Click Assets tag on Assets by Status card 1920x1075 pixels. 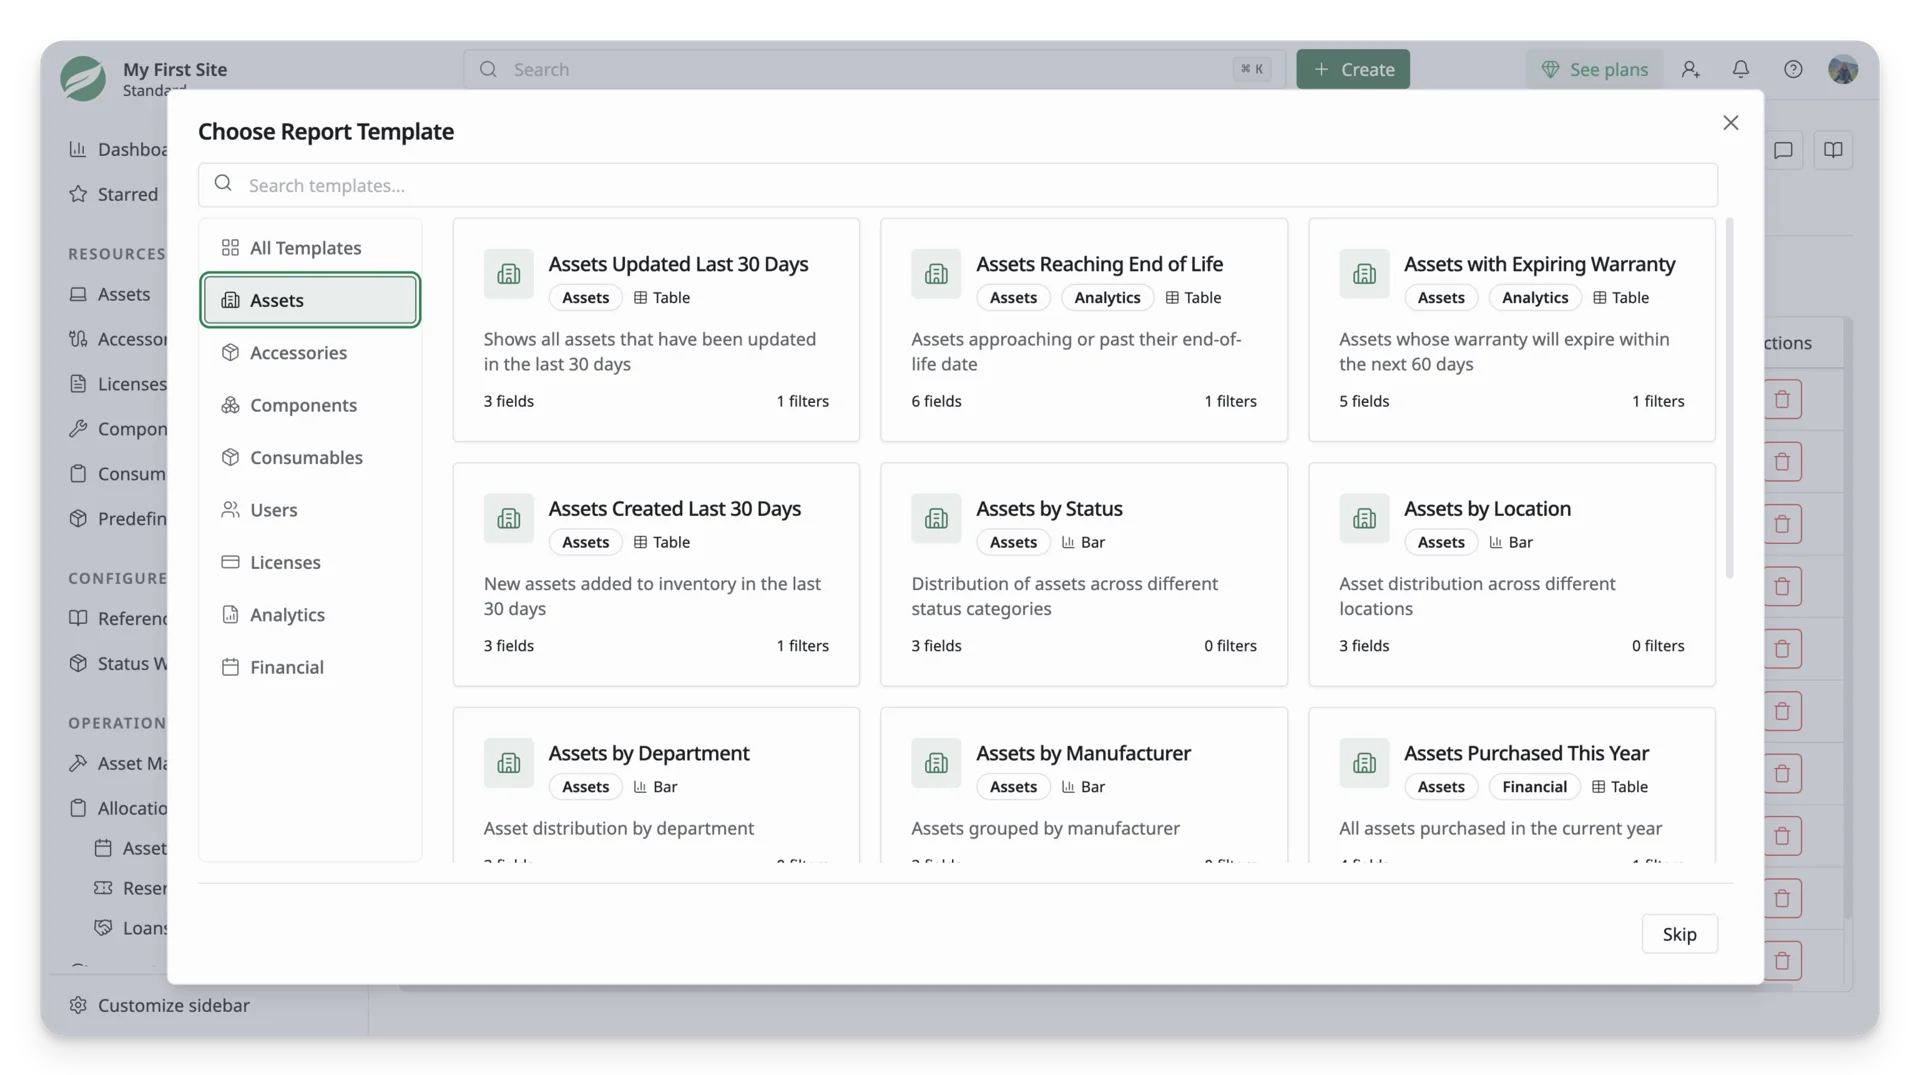point(1013,542)
